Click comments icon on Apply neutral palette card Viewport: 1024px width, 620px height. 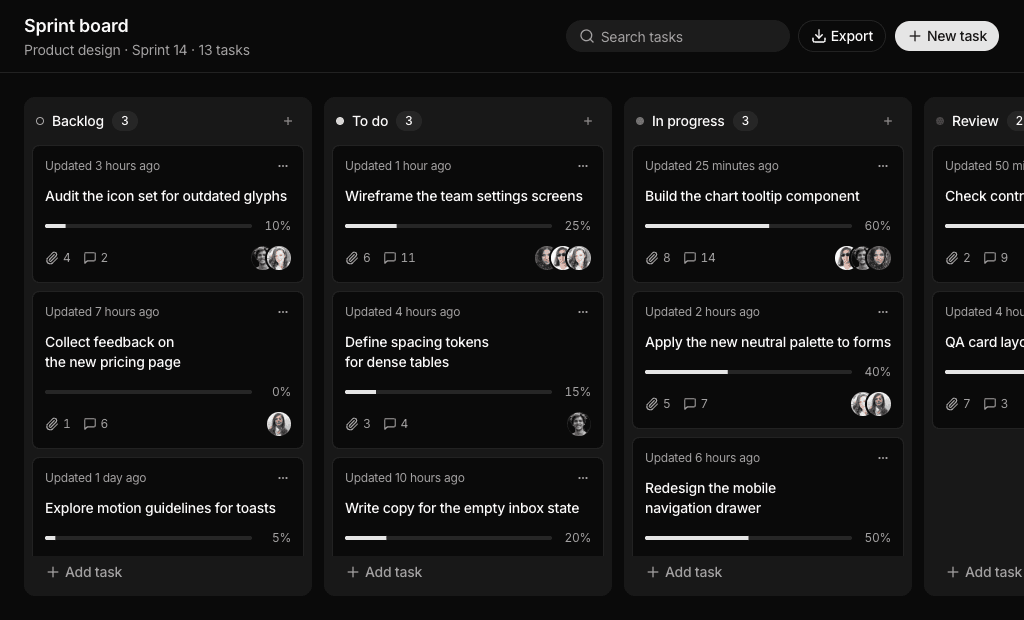tap(689, 404)
